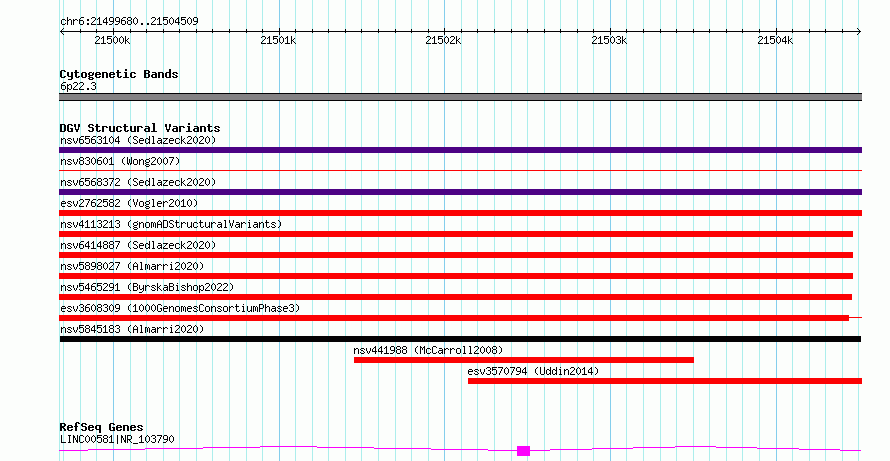The image size is (890, 461).
Task: Click the nsv5898027 (Almarri2020) label
Action: tap(132, 266)
